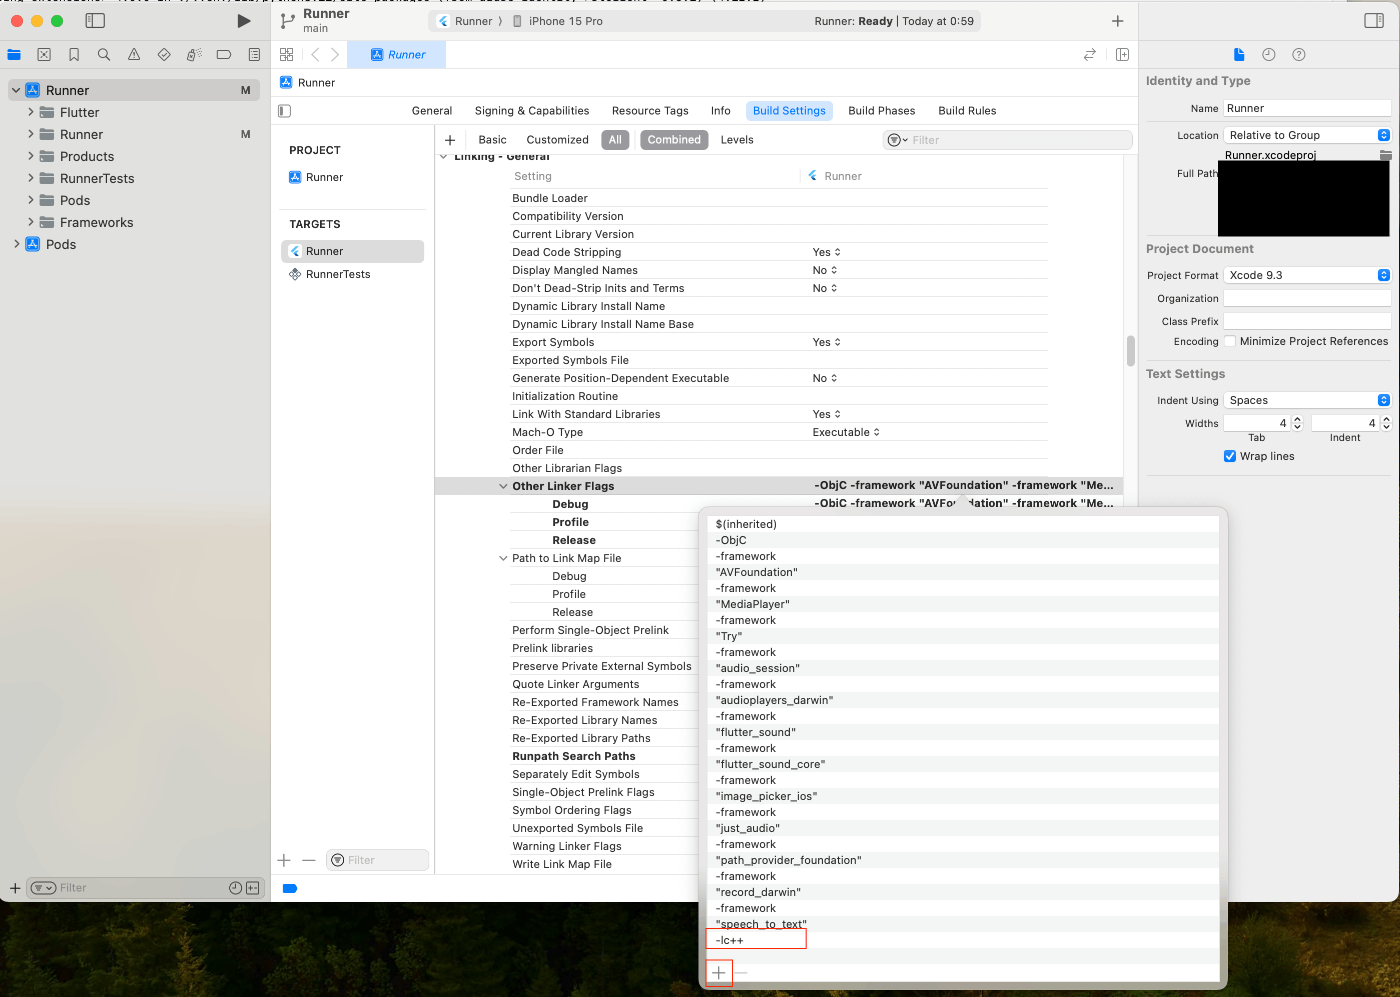Collapse Path to Link Map File

pyautogui.click(x=503, y=558)
